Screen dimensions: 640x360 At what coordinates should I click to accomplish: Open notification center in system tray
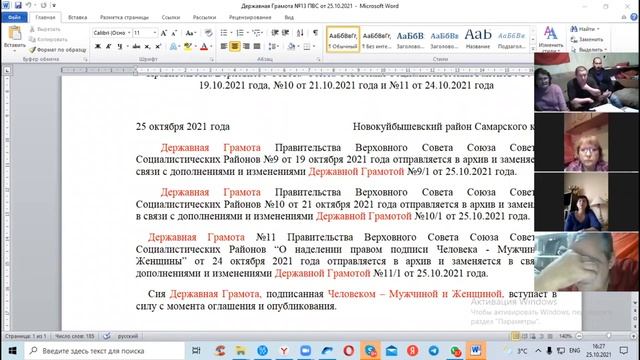click(624, 350)
